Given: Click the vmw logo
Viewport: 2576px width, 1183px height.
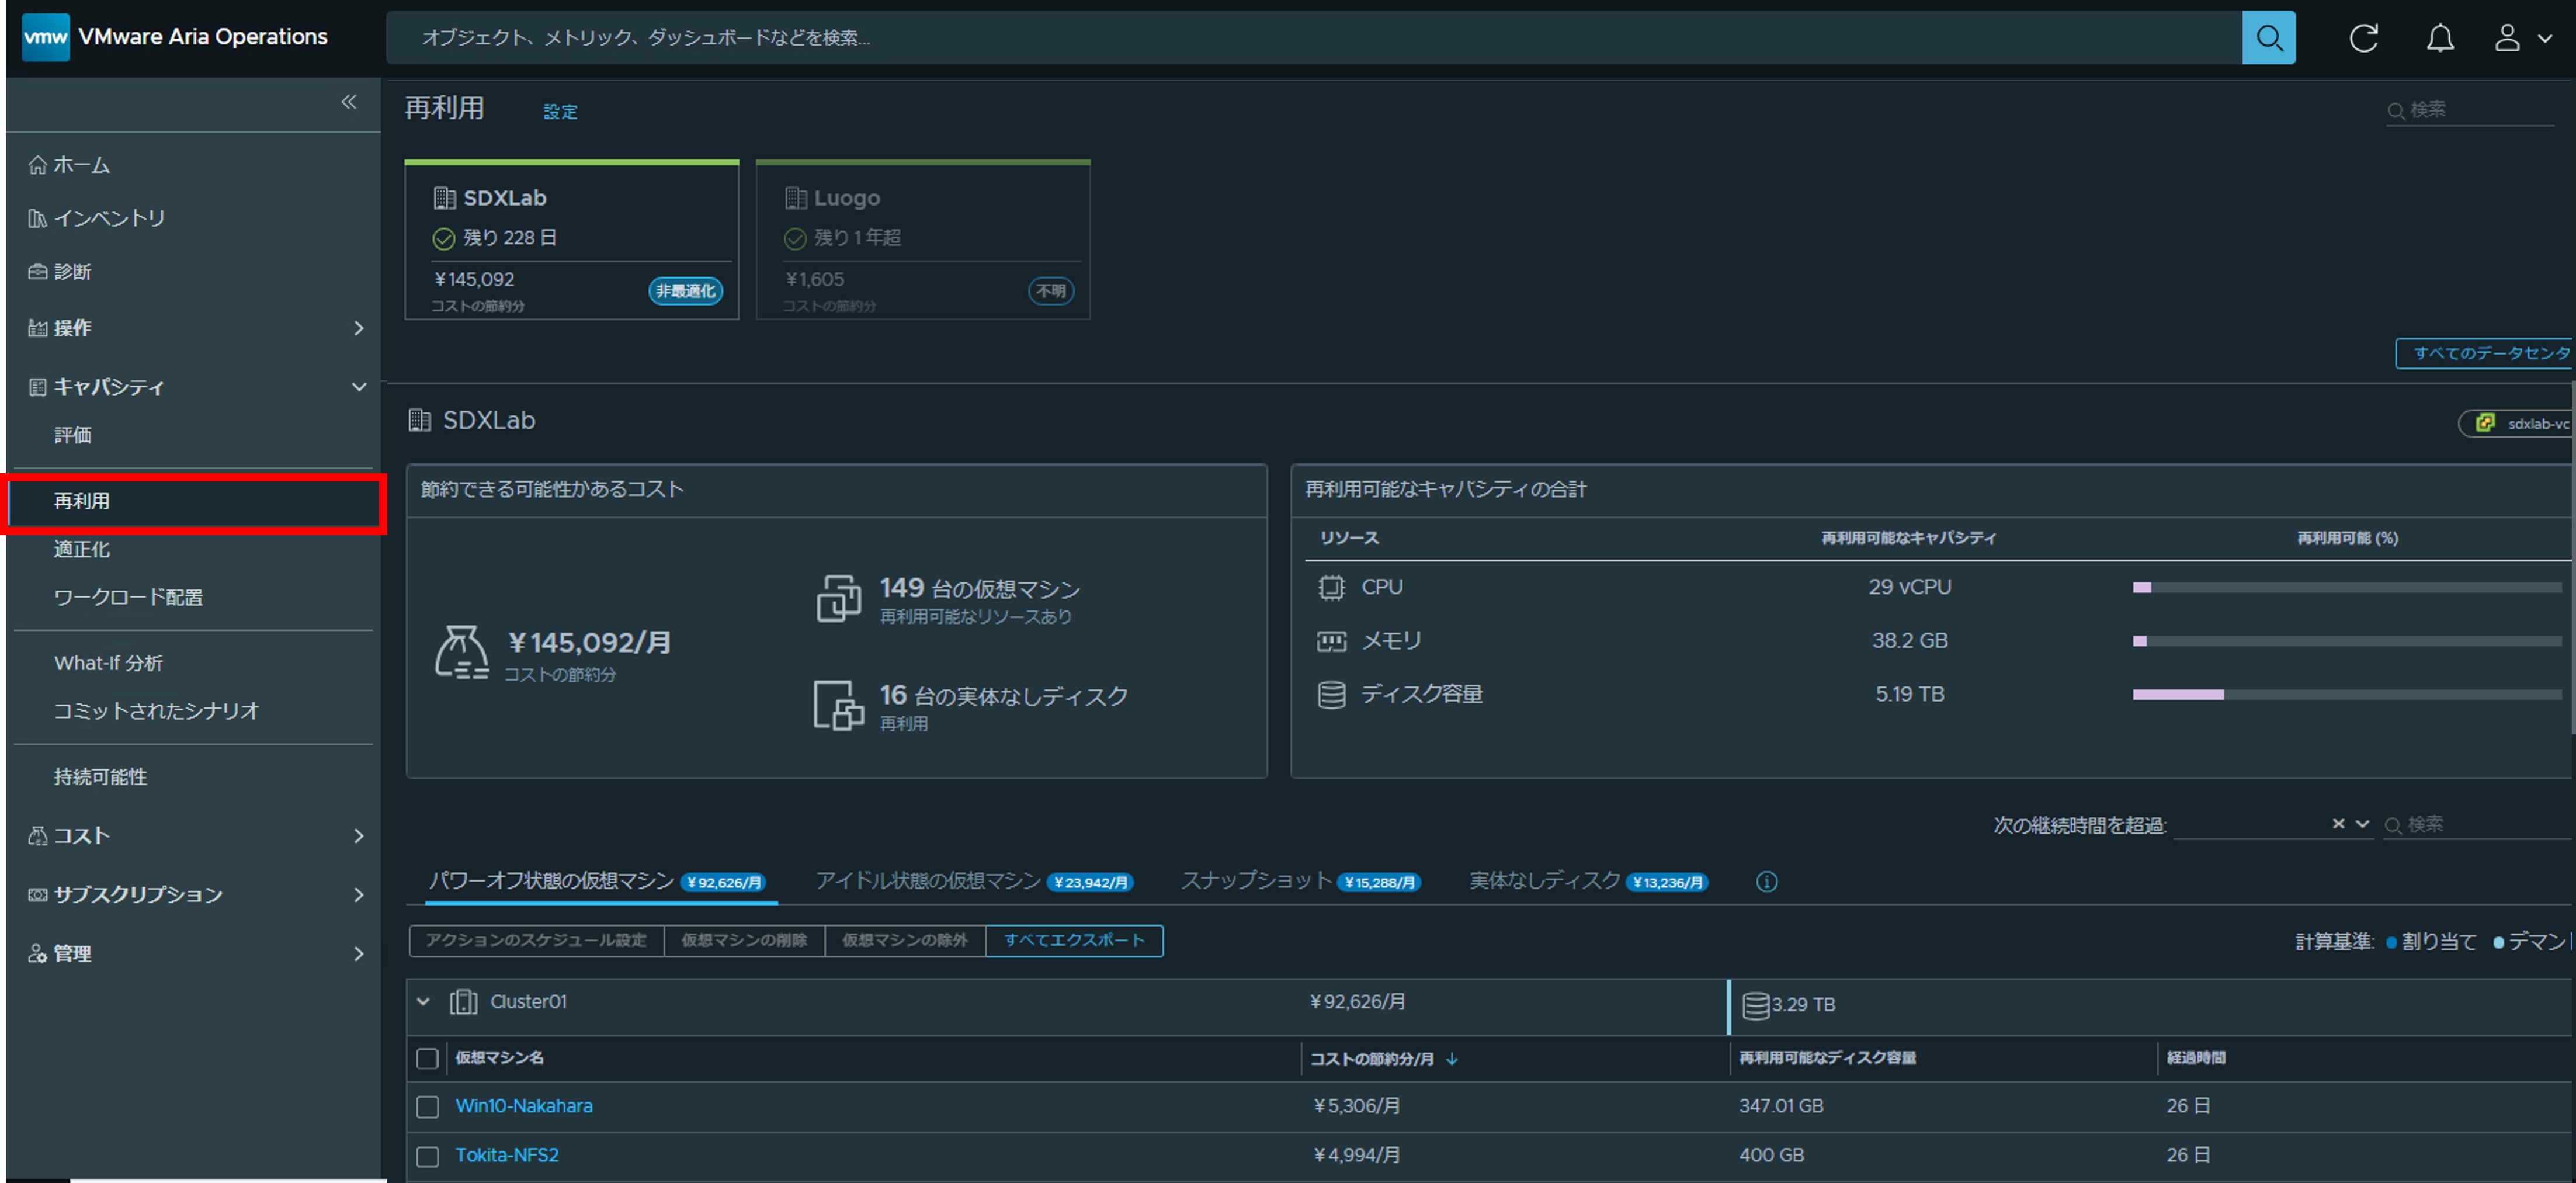Looking at the screenshot, I should 46,37.
